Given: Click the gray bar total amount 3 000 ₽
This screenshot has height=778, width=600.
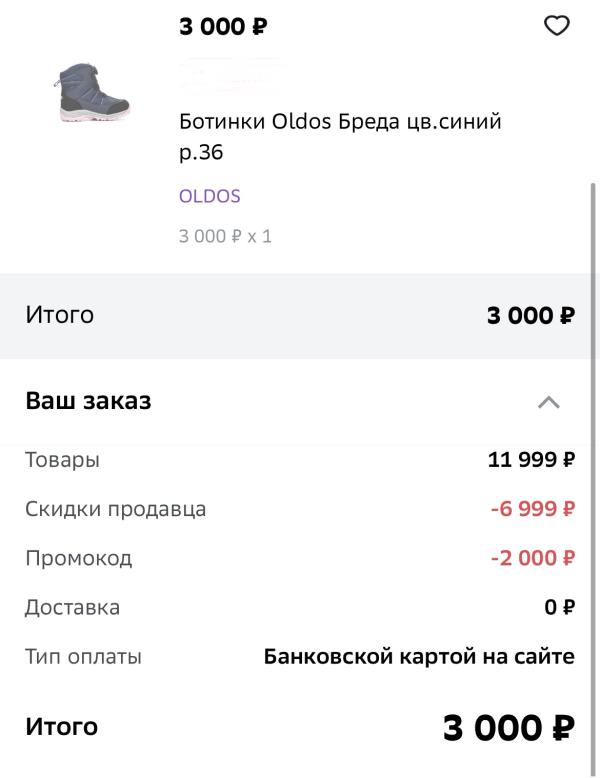Looking at the screenshot, I should (x=530, y=316).
